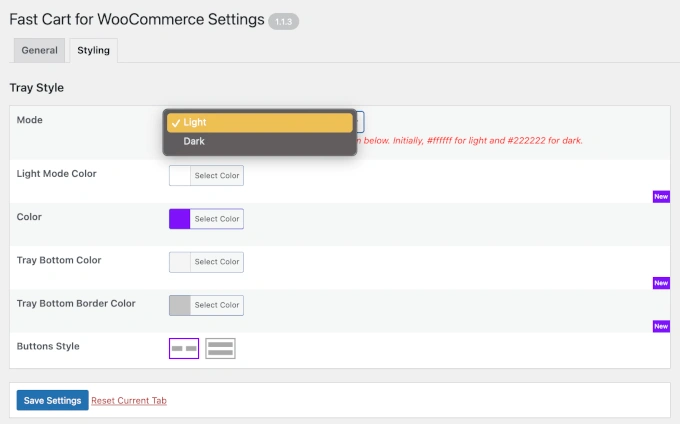The image size is (680, 424).
Task: Open the Styling tab
Action: click(x=93, y=50)
